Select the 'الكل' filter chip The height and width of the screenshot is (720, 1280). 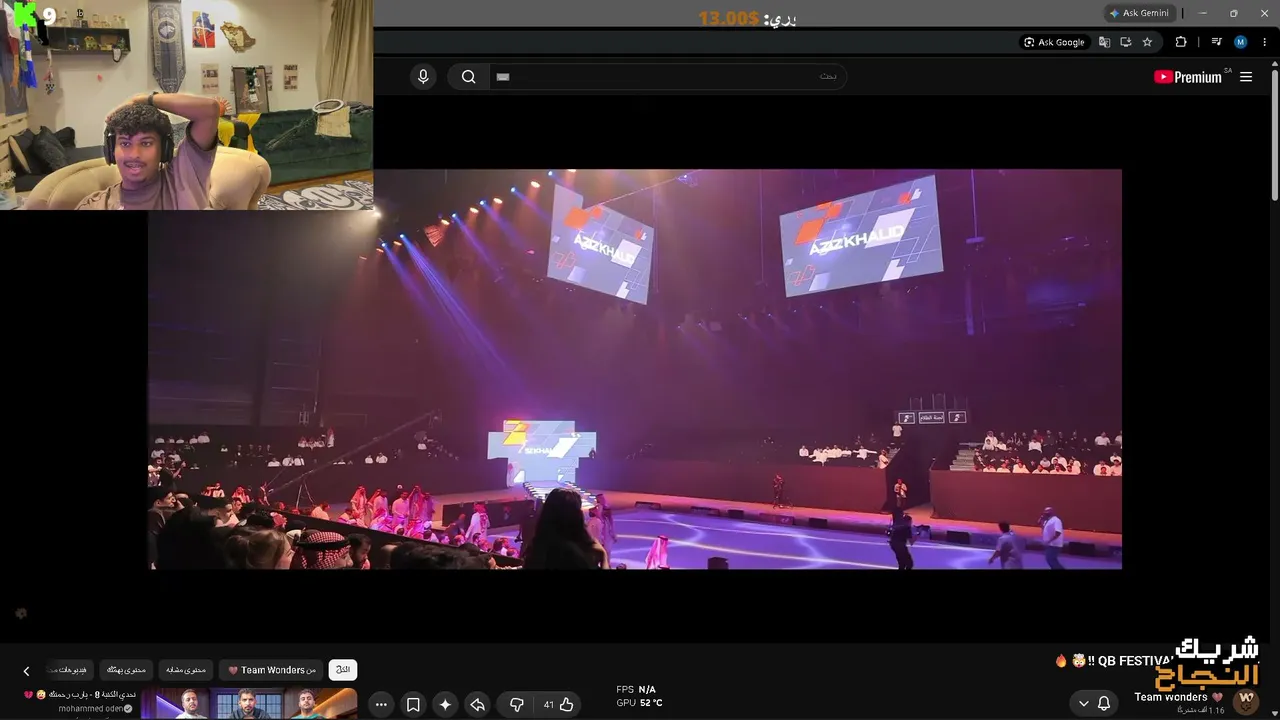343,670
